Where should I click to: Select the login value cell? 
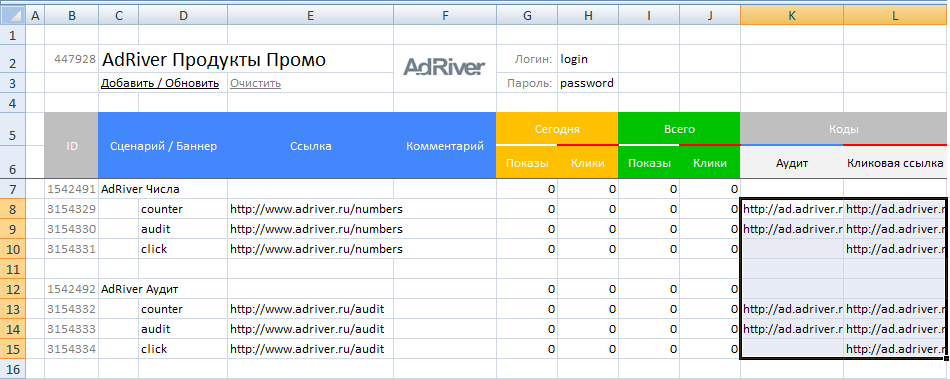tap(587, 59)
